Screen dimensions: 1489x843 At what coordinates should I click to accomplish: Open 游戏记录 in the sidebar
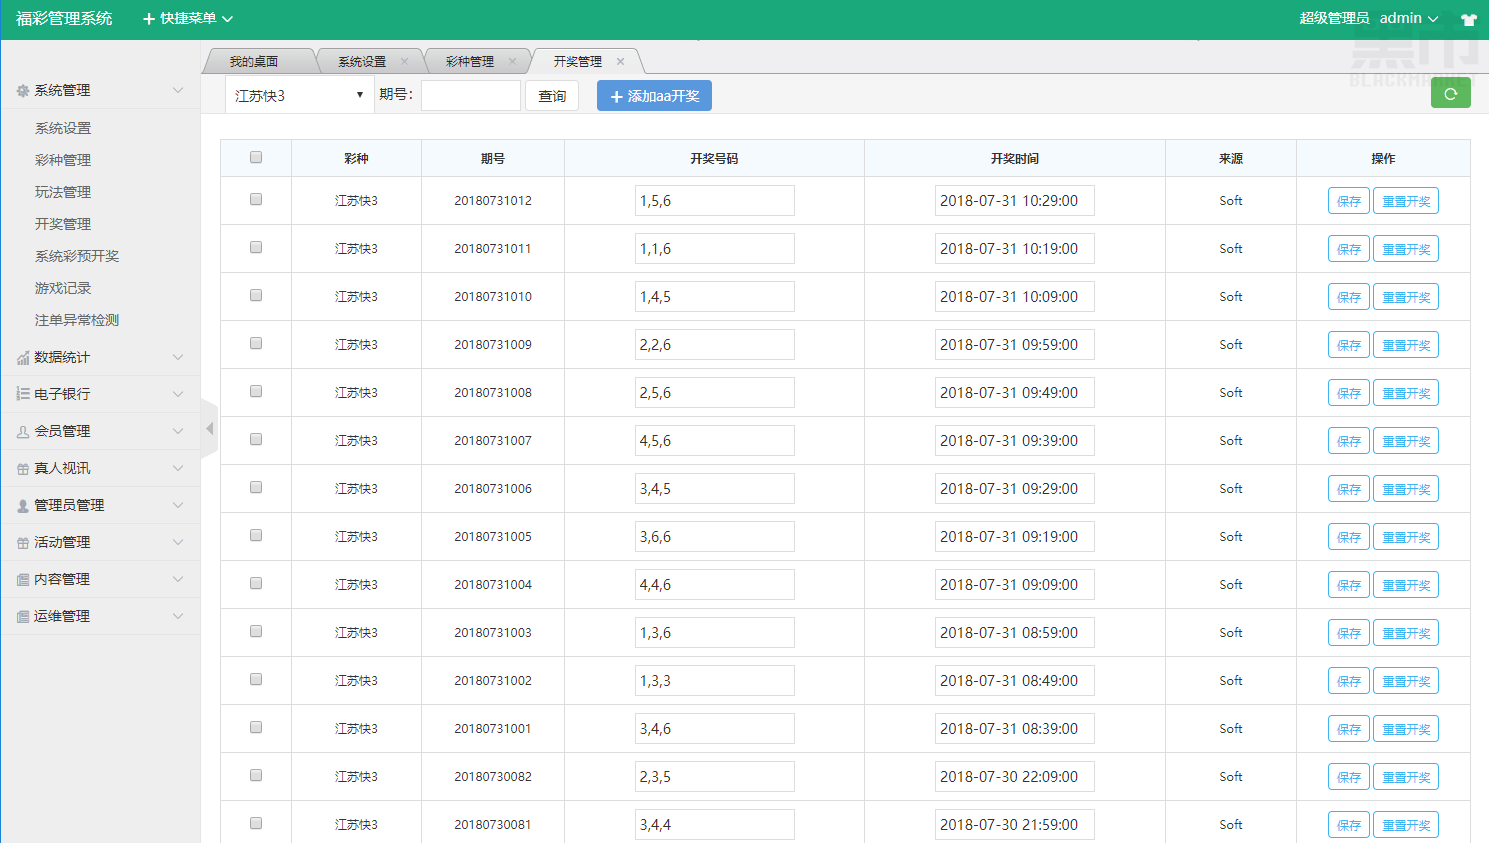tap(63, 288)
